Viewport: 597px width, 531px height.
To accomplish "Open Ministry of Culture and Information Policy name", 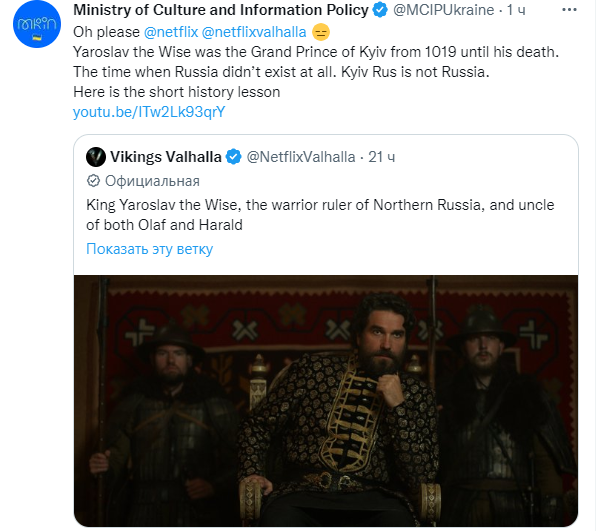I will tap(221, 10).
